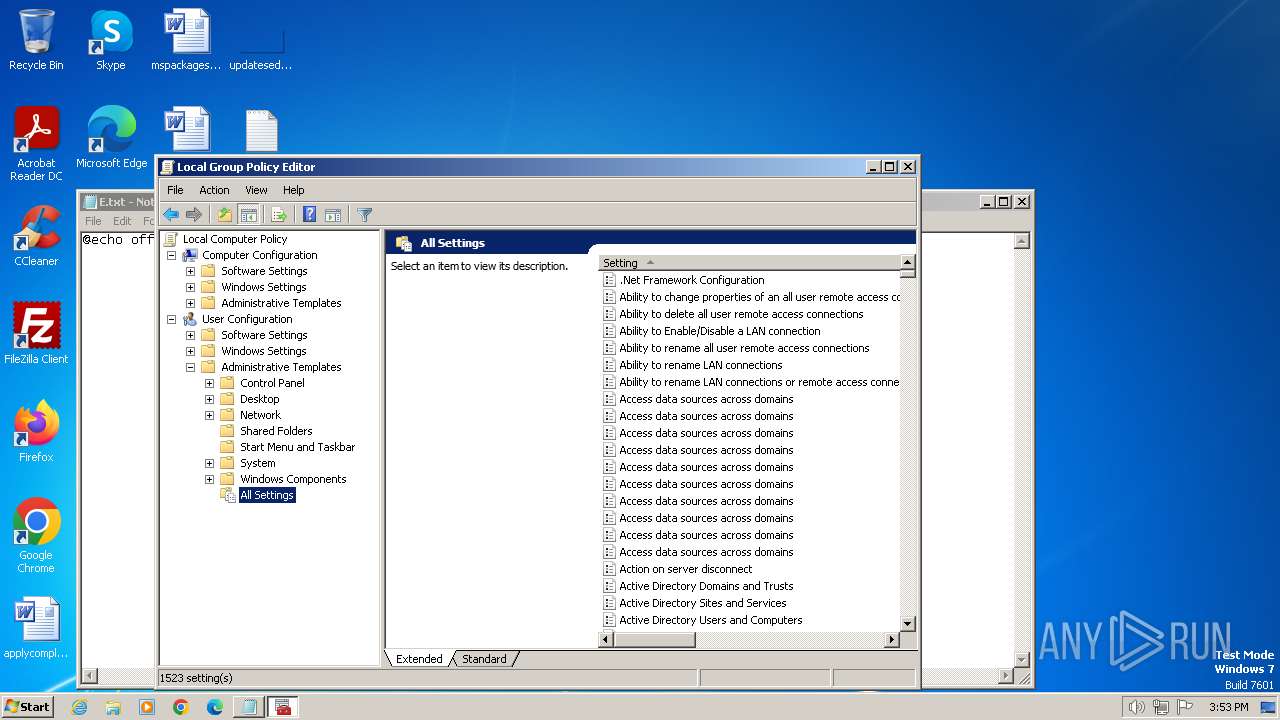The image size is (1280, 720).
Task: Expand Windows Components tree node
Action: (209, 479)
